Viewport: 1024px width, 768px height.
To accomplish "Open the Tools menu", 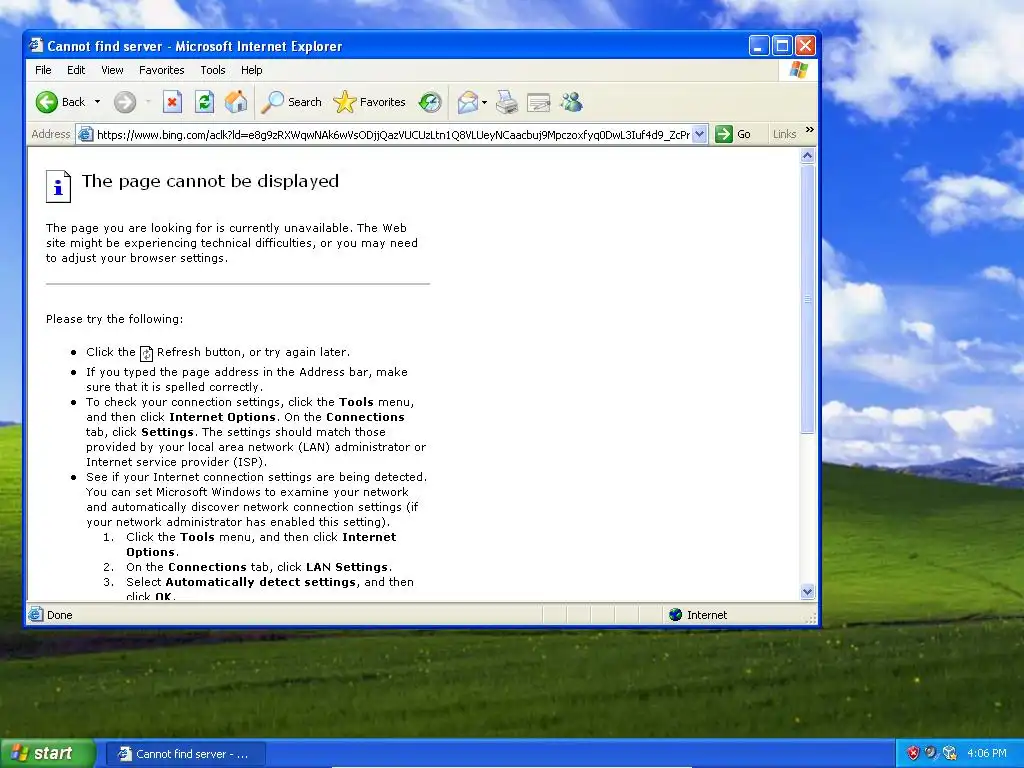I will click(213, 70).
